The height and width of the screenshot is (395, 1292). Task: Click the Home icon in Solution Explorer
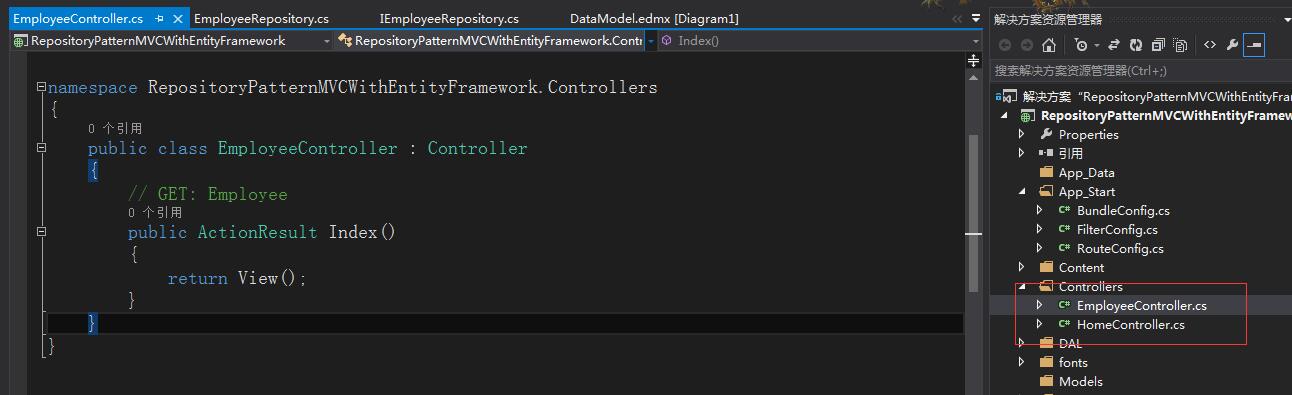pos(1049,45)
